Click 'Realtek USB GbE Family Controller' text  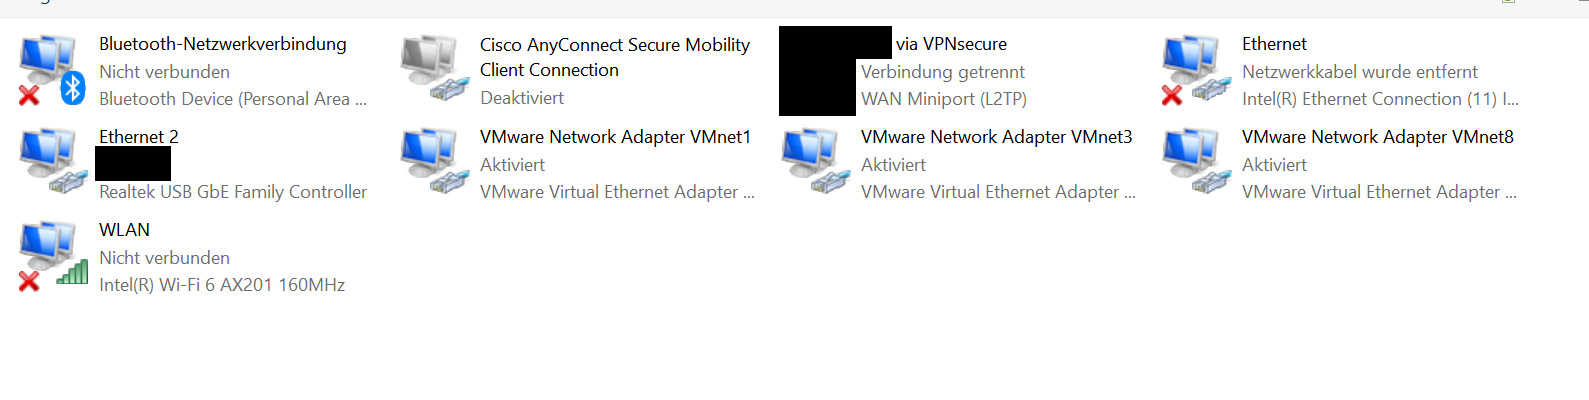232,192
